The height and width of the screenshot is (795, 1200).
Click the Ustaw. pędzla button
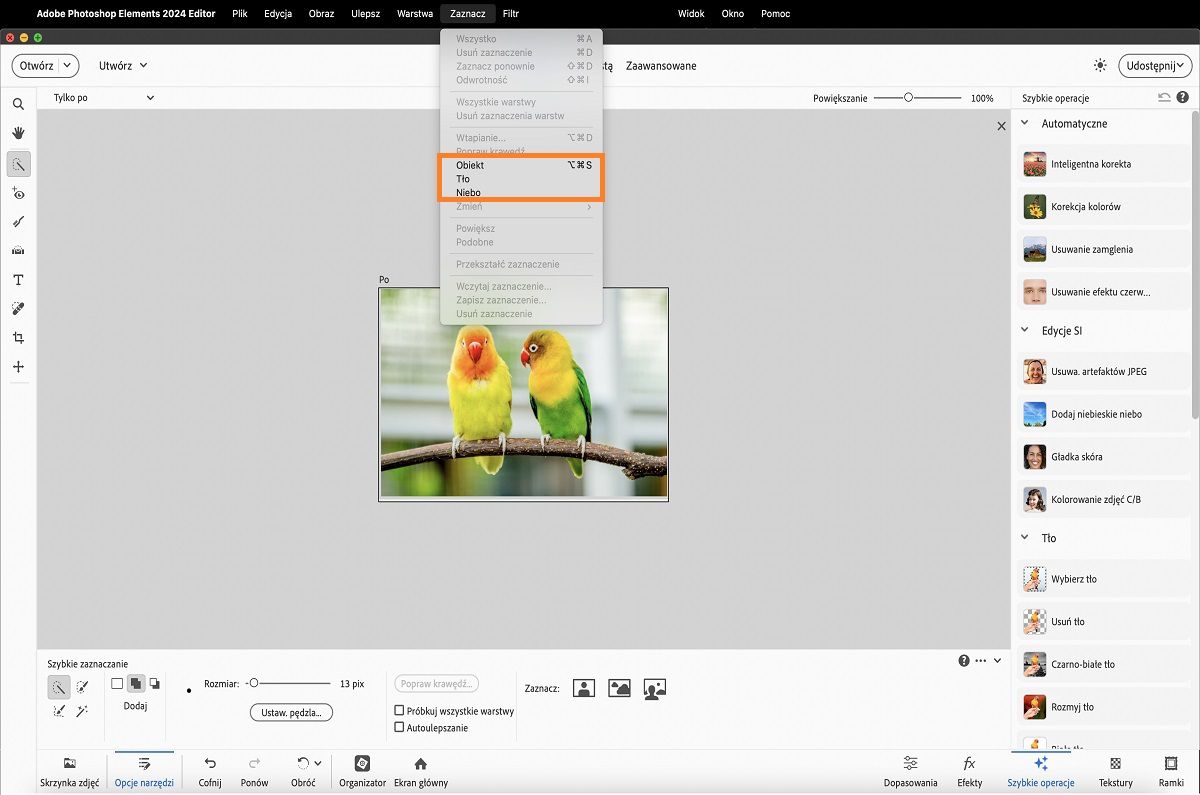[x=291, y=713]
